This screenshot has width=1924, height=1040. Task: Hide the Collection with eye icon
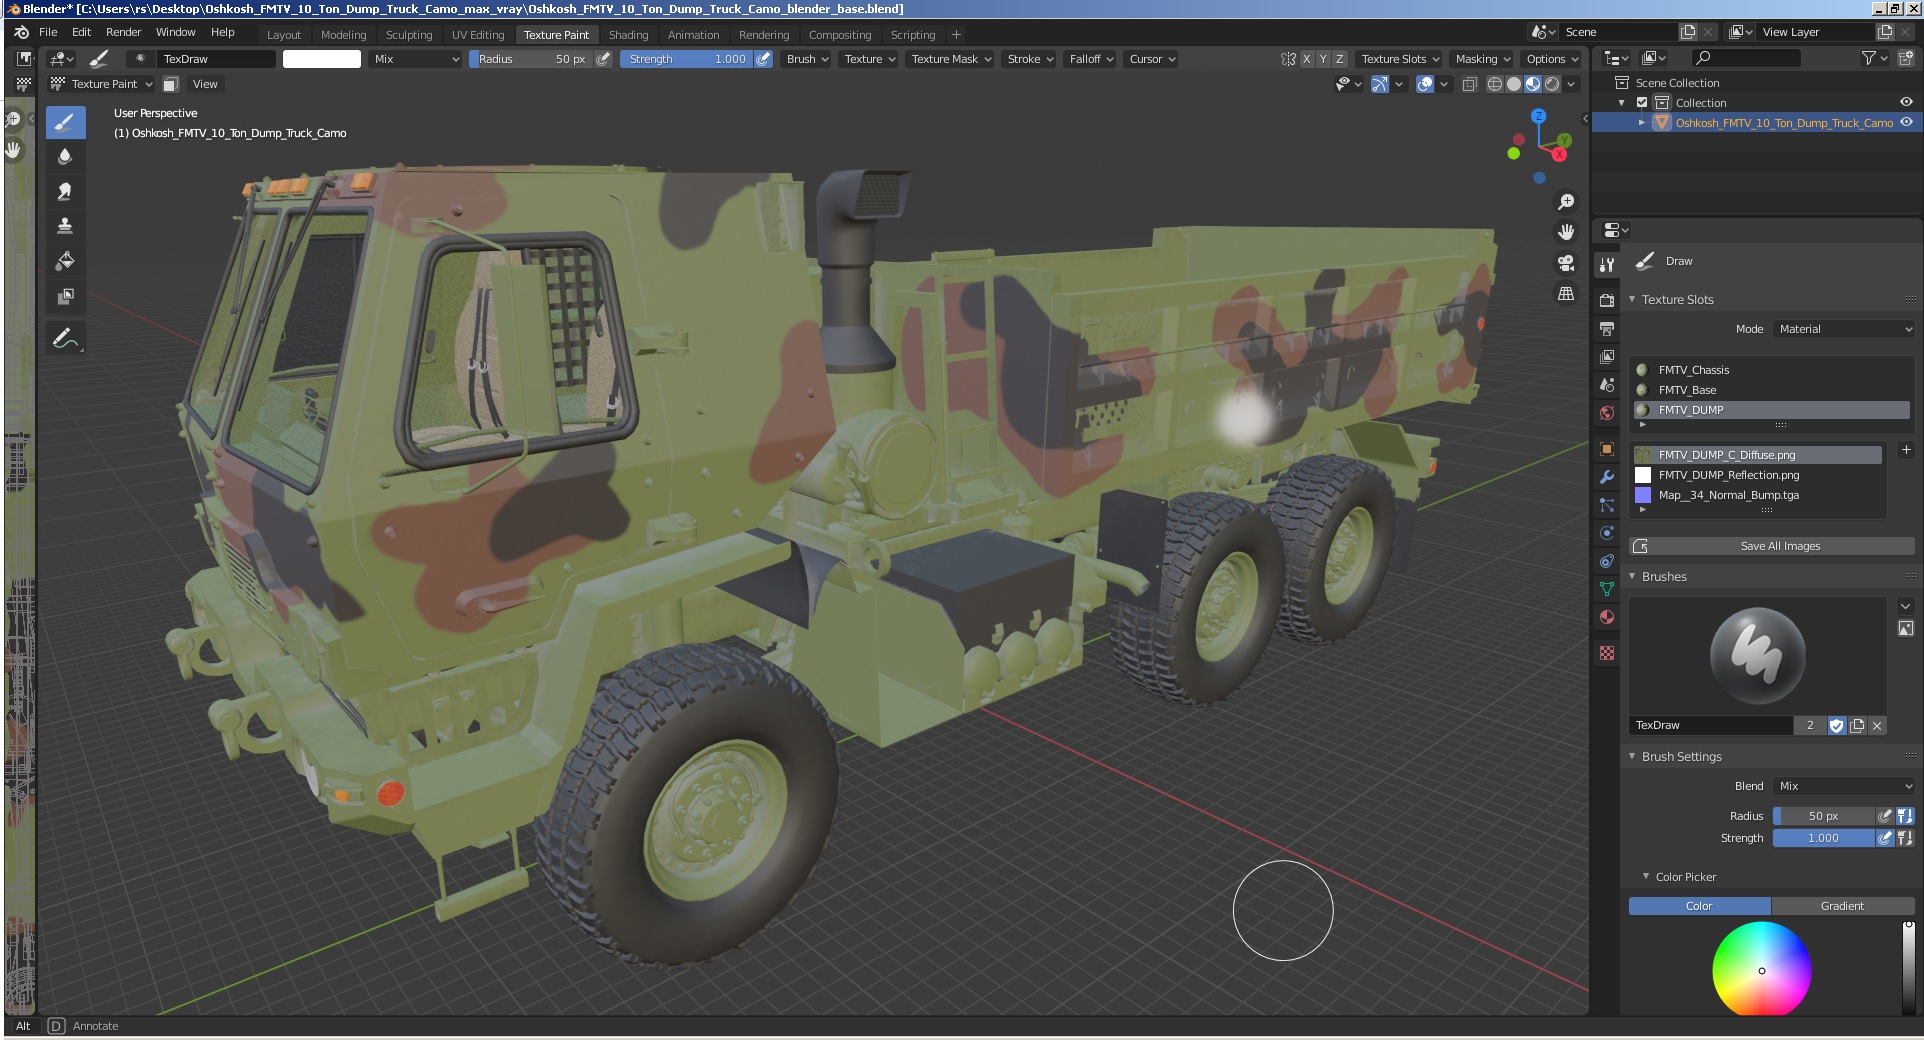pyautogui.click(x=1906, y=102)
